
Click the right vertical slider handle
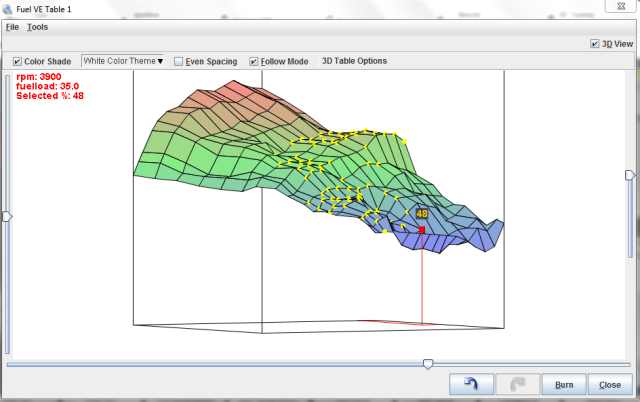point(629,175)
